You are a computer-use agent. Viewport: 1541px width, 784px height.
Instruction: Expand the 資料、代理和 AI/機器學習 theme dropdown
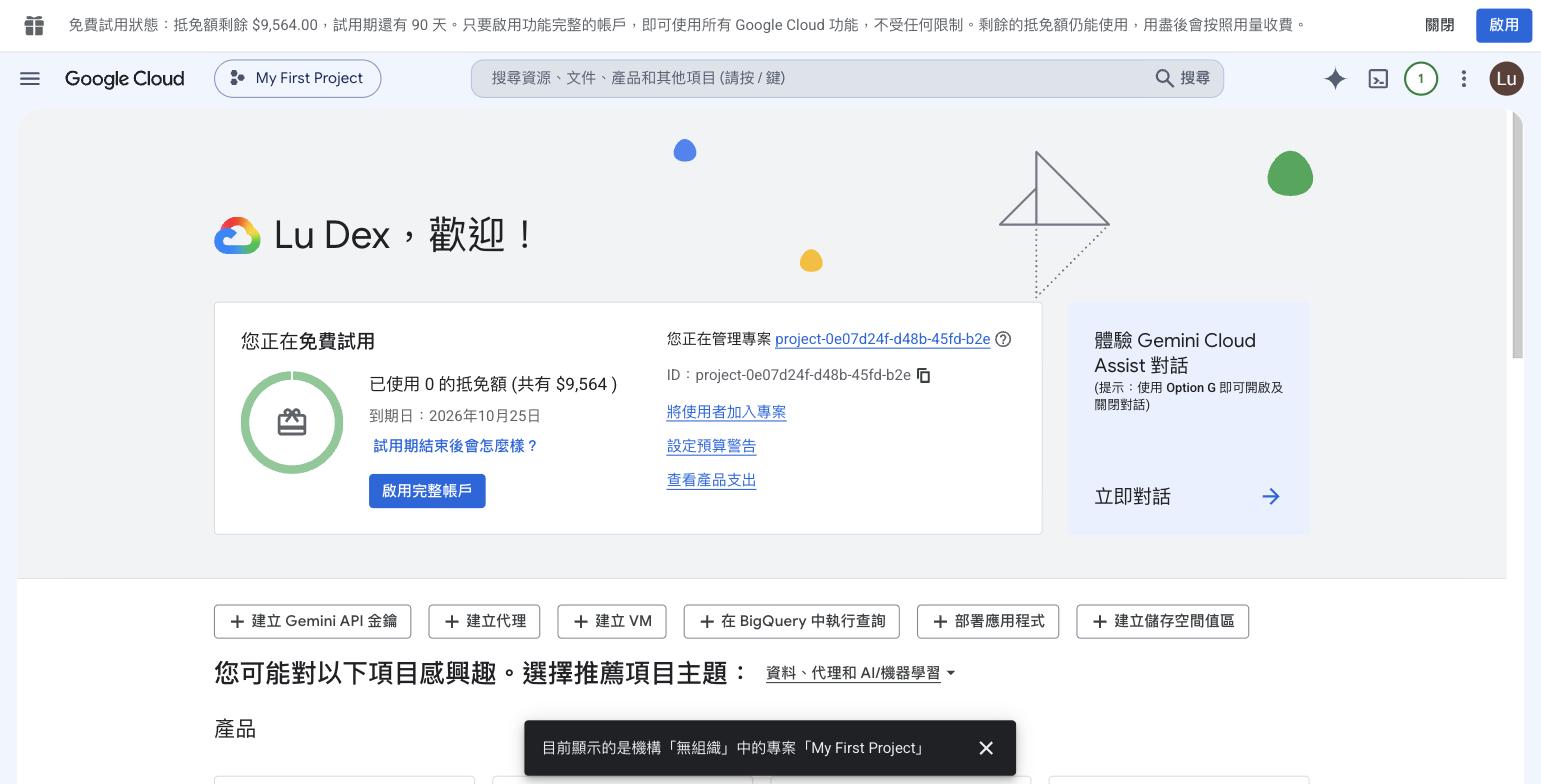click(x=861, y=673)
